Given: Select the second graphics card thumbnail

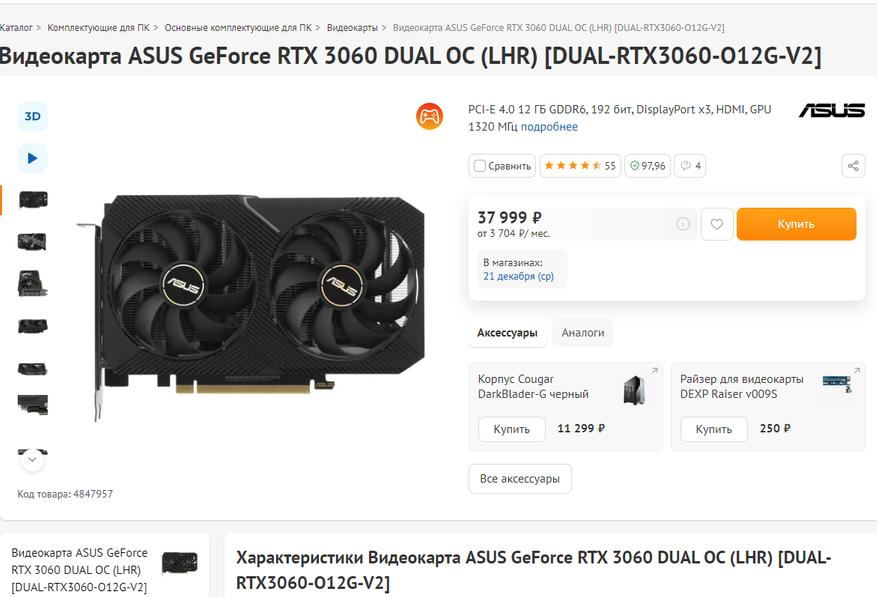Looking at the screenshot, I should 32,242.
